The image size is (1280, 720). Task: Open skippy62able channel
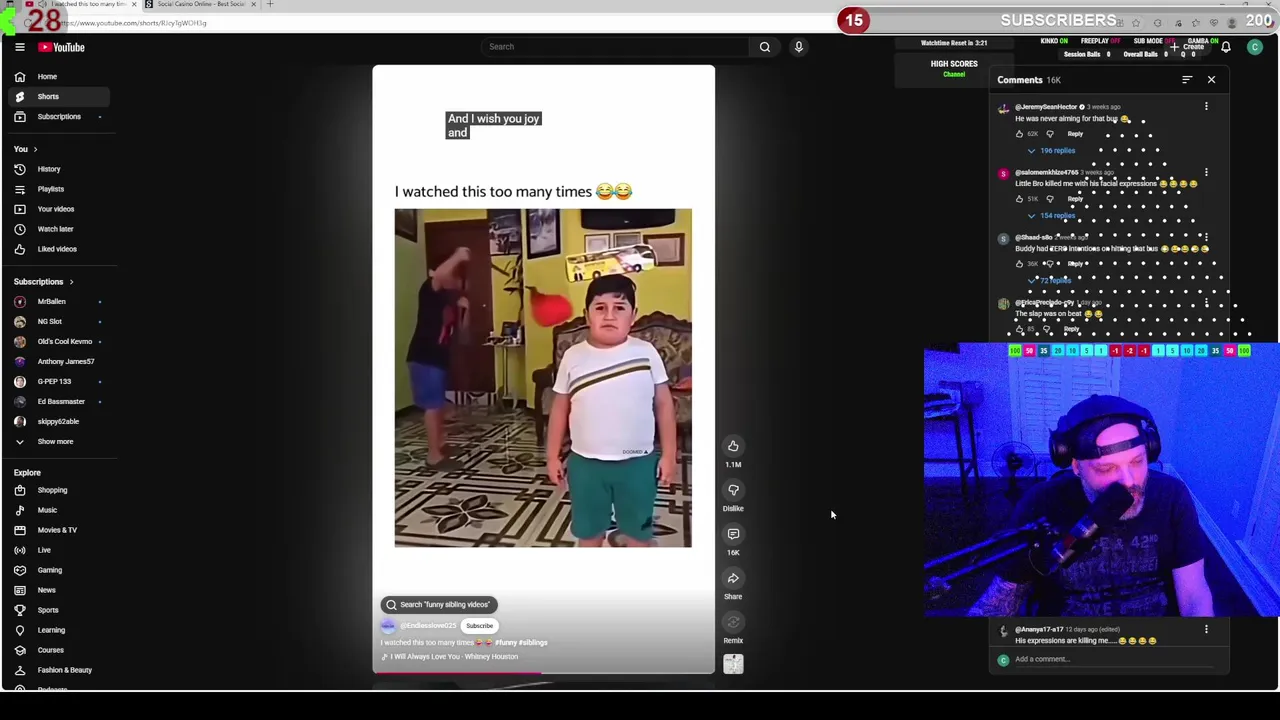[57, 421]
